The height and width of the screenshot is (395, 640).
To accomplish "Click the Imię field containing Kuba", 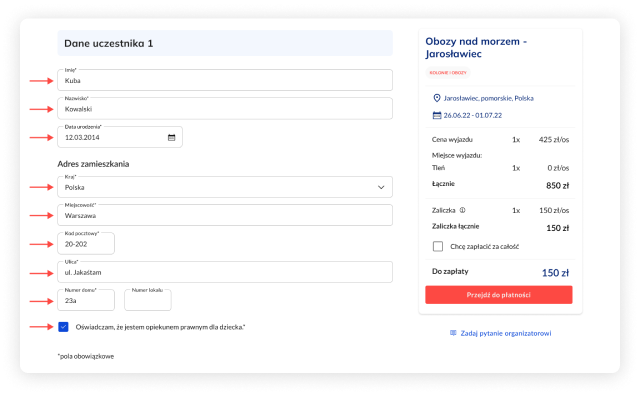I will click(225, 80).
